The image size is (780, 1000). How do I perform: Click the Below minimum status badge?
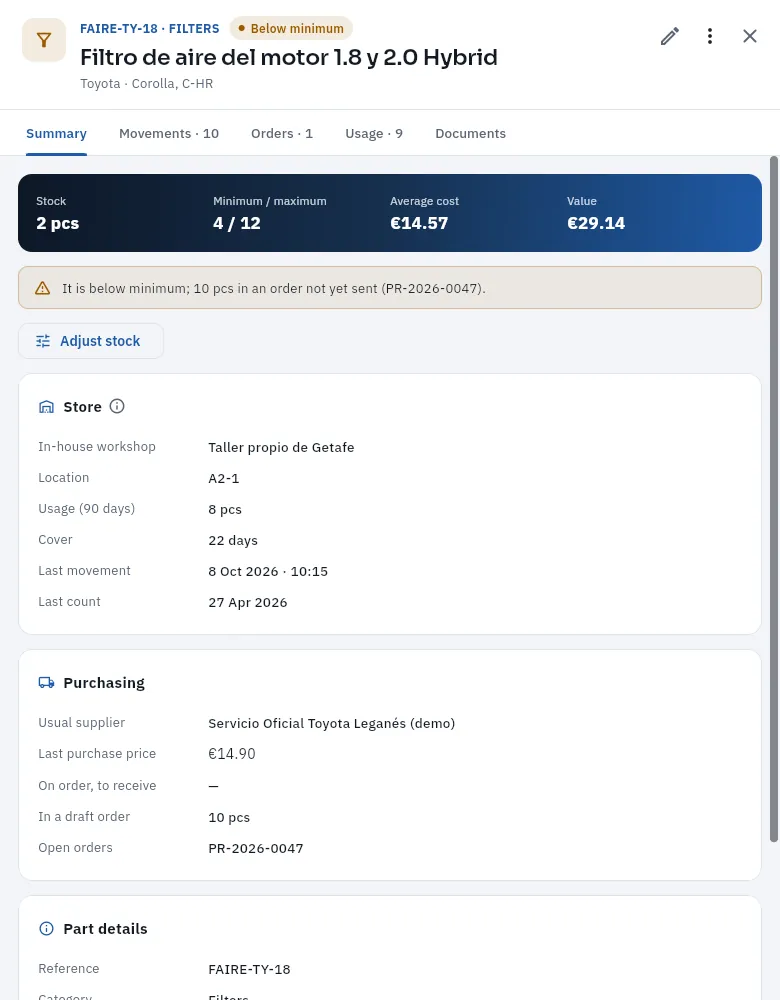point(291,29)
